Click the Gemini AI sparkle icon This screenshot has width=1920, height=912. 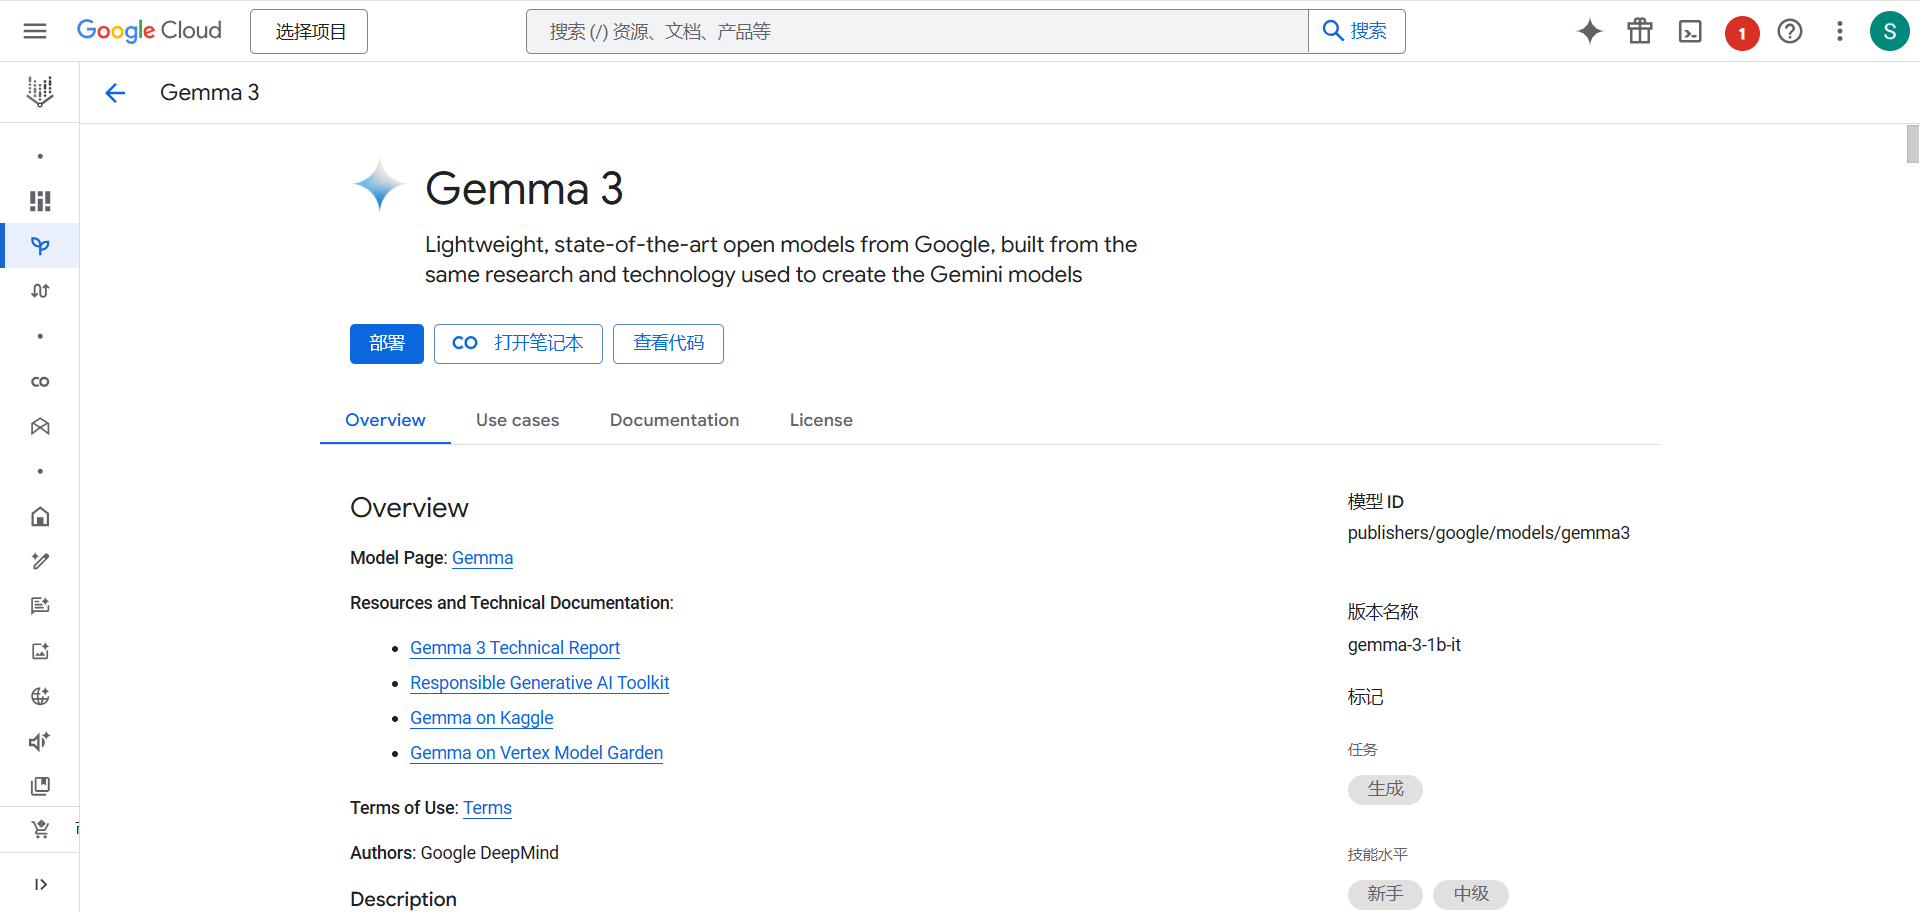pyautogui.click(x=1589, y=31)
